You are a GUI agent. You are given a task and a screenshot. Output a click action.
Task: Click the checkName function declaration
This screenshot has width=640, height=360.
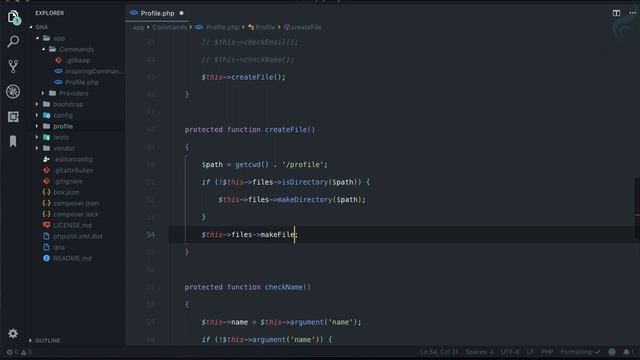point(247,287)
